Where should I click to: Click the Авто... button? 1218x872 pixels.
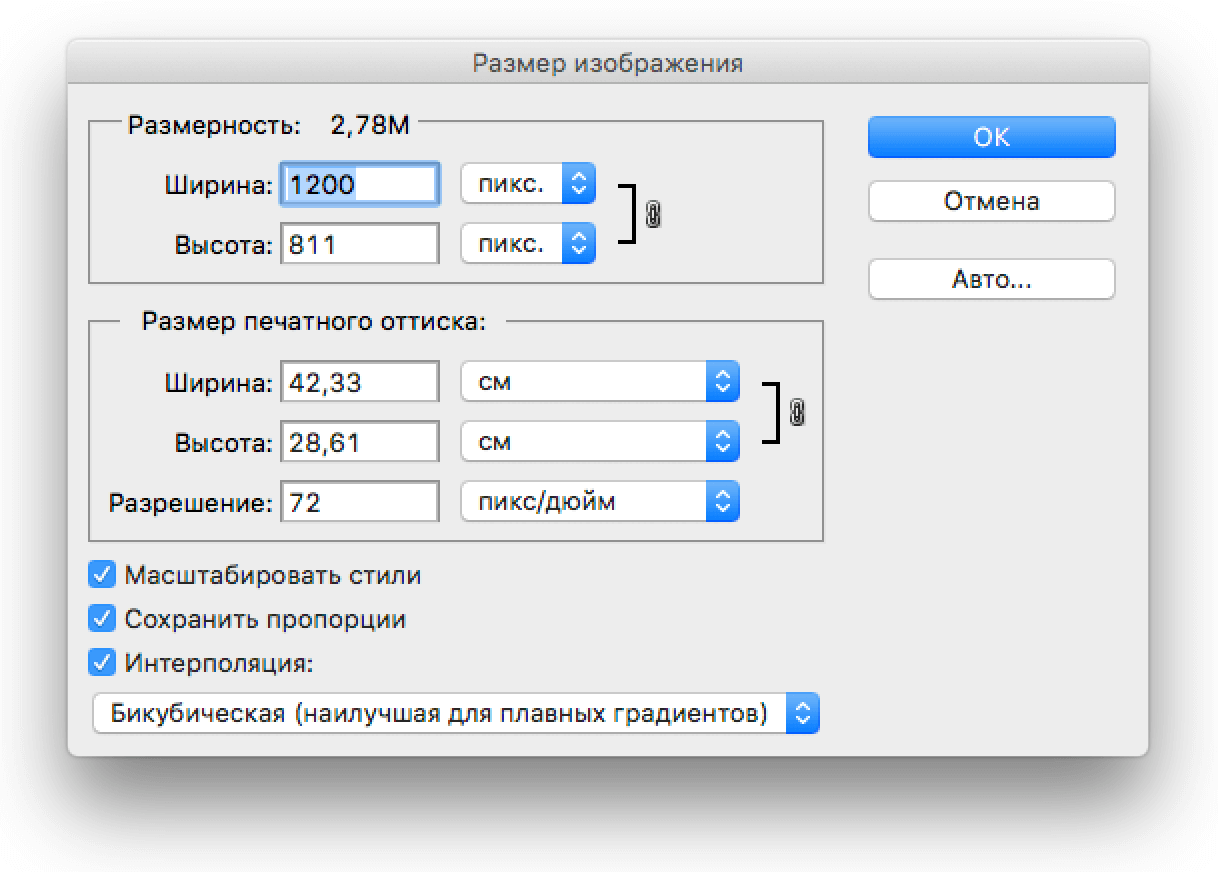point(991,280)
